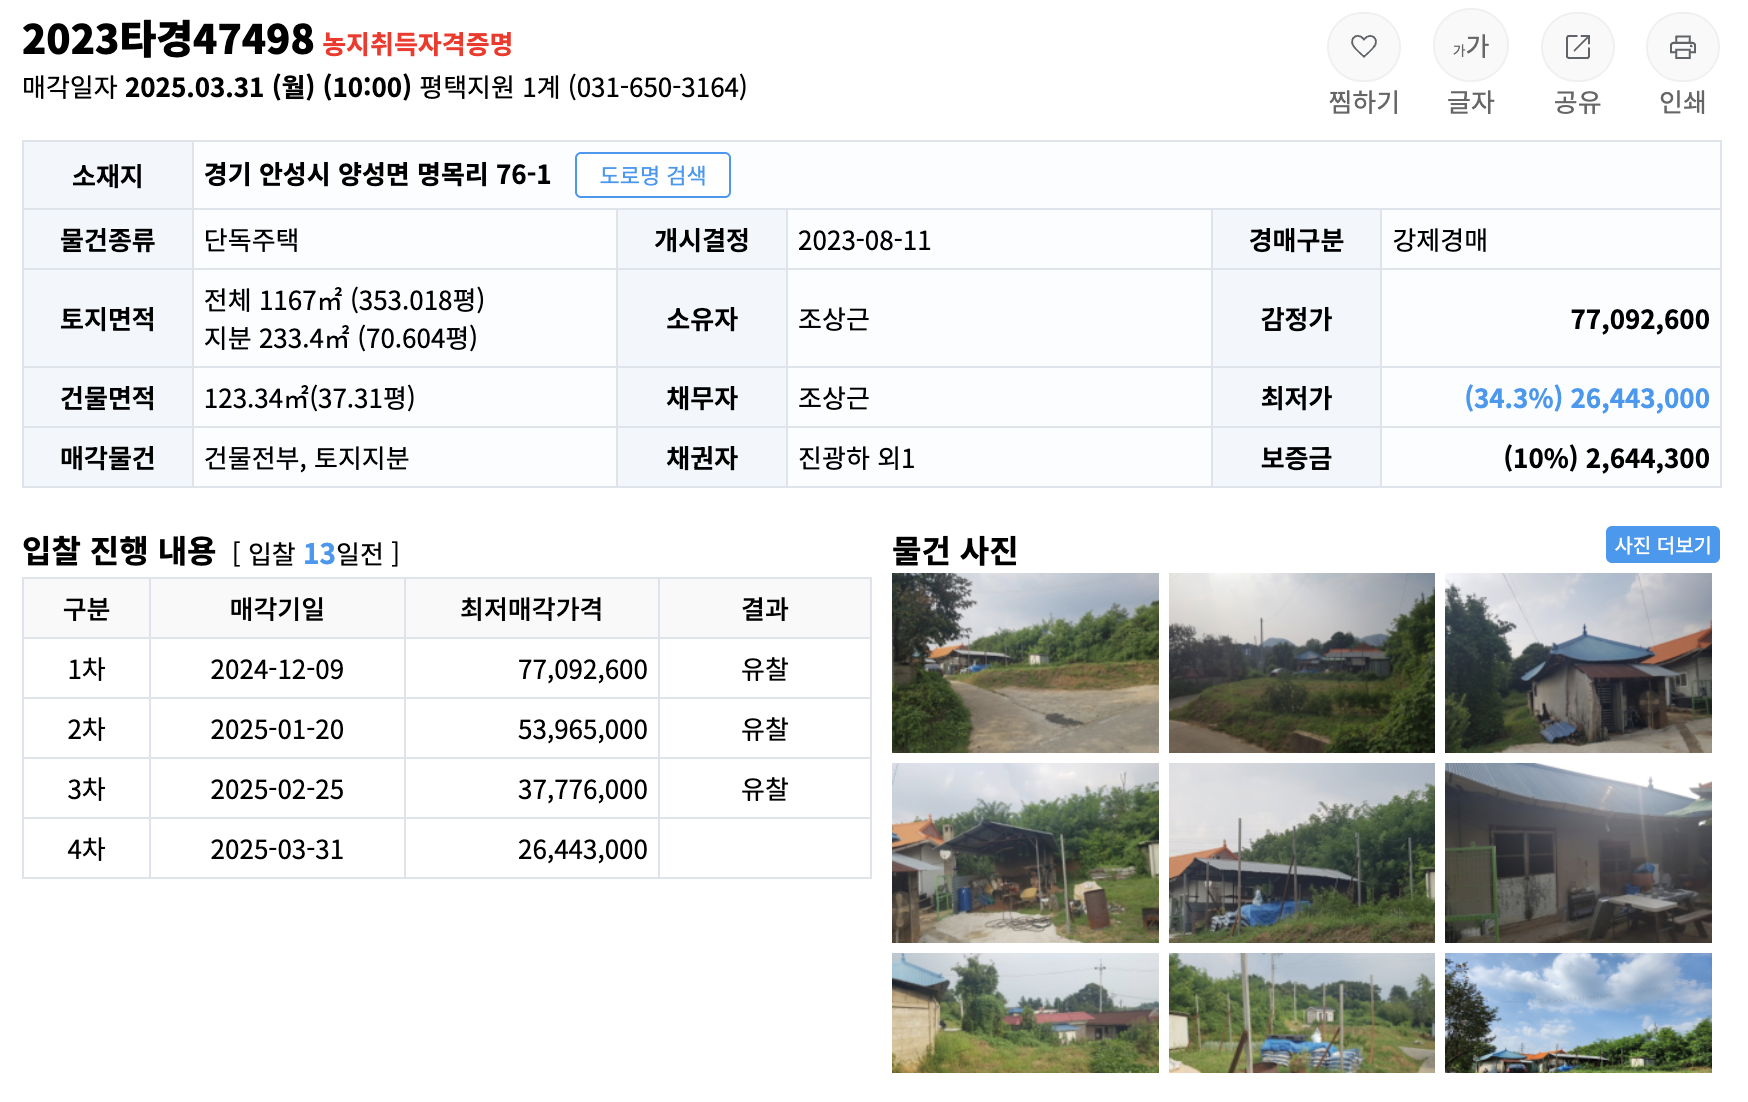
Task: Click the 입찰 13일전 countdown text
Action: (x=316, y=553)
